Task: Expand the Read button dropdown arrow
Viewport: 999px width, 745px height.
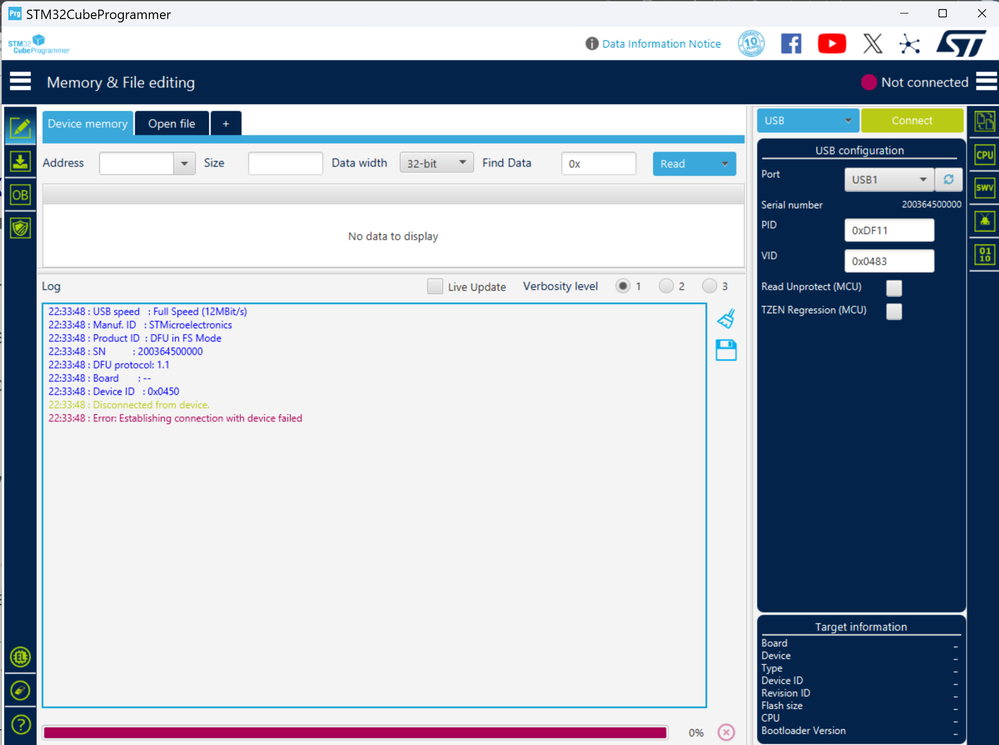Action: pos(724,164)
